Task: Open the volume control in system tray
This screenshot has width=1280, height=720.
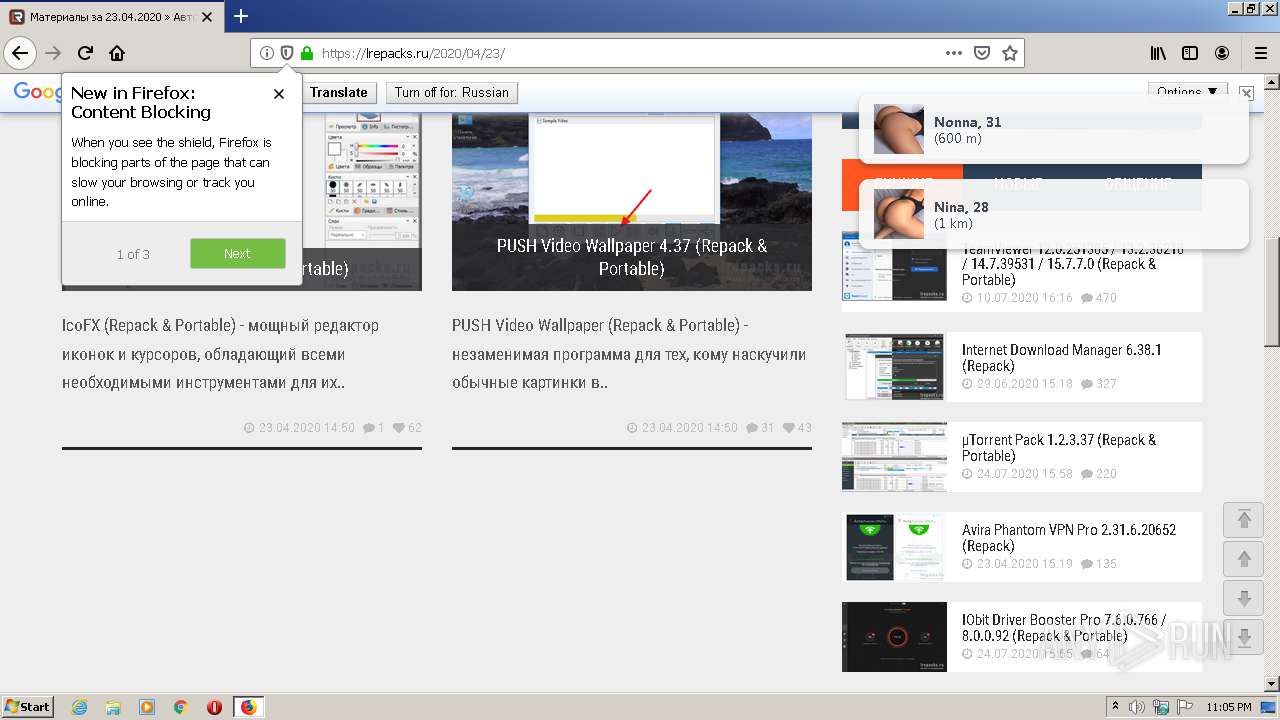Action: pyautogui.click(x=1136, y=707)
